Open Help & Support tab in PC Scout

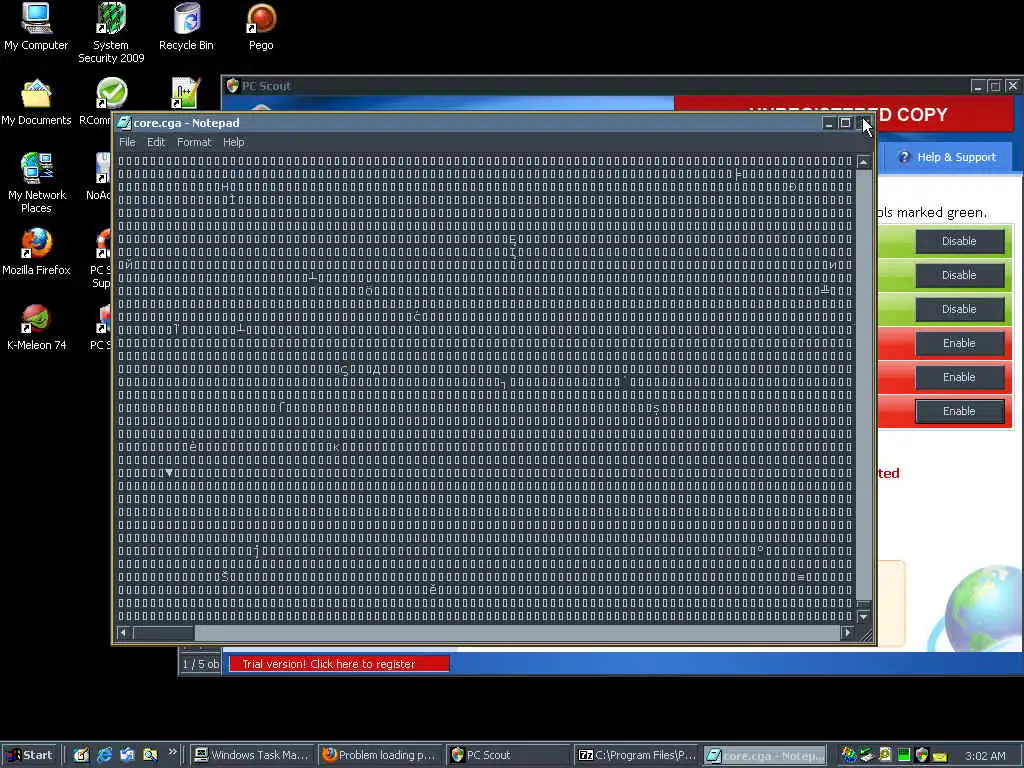click(x=947, y=157)
